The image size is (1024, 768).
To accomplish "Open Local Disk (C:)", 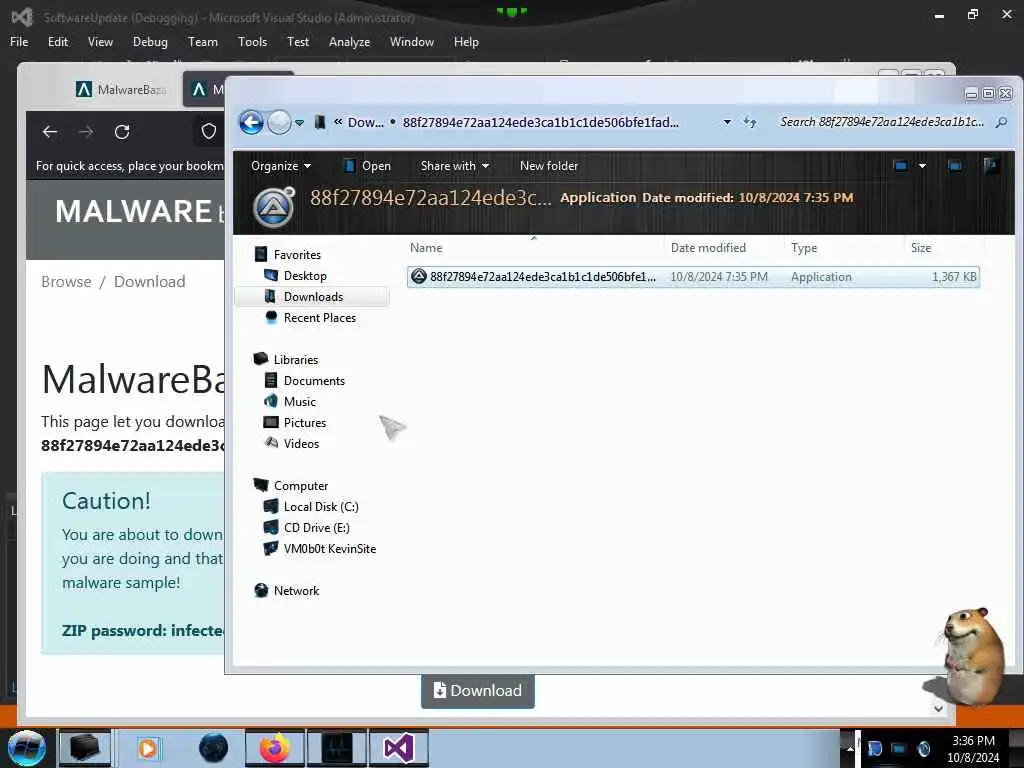I will (321, 507).
